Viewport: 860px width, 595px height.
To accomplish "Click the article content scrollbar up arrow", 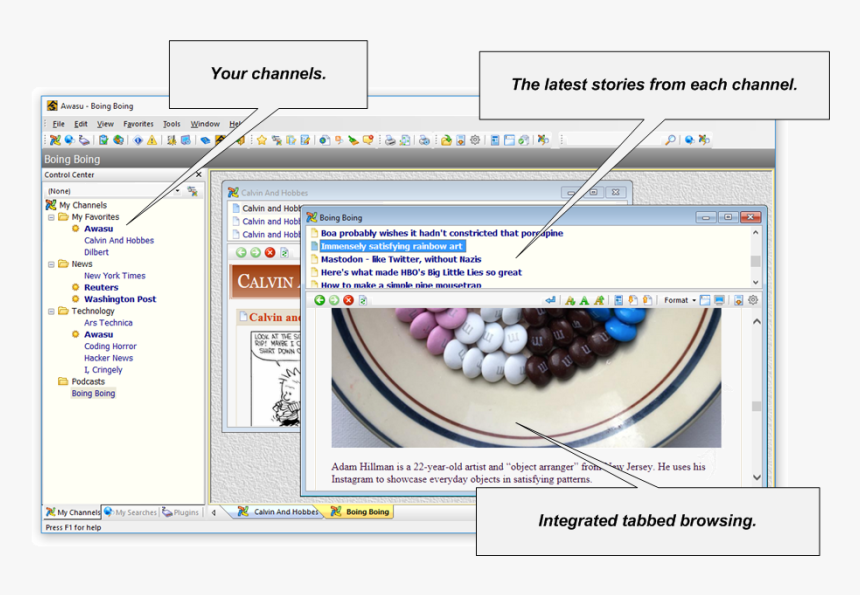I will tap(756, 321).
